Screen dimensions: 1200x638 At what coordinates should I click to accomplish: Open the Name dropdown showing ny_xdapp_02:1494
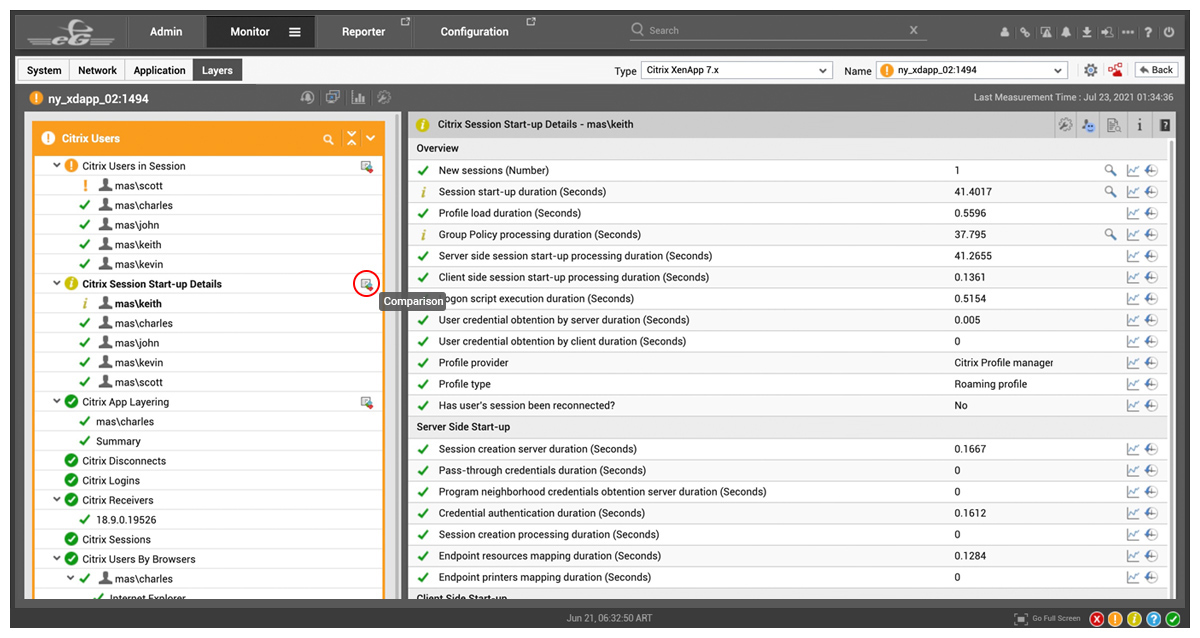point(972,70)
